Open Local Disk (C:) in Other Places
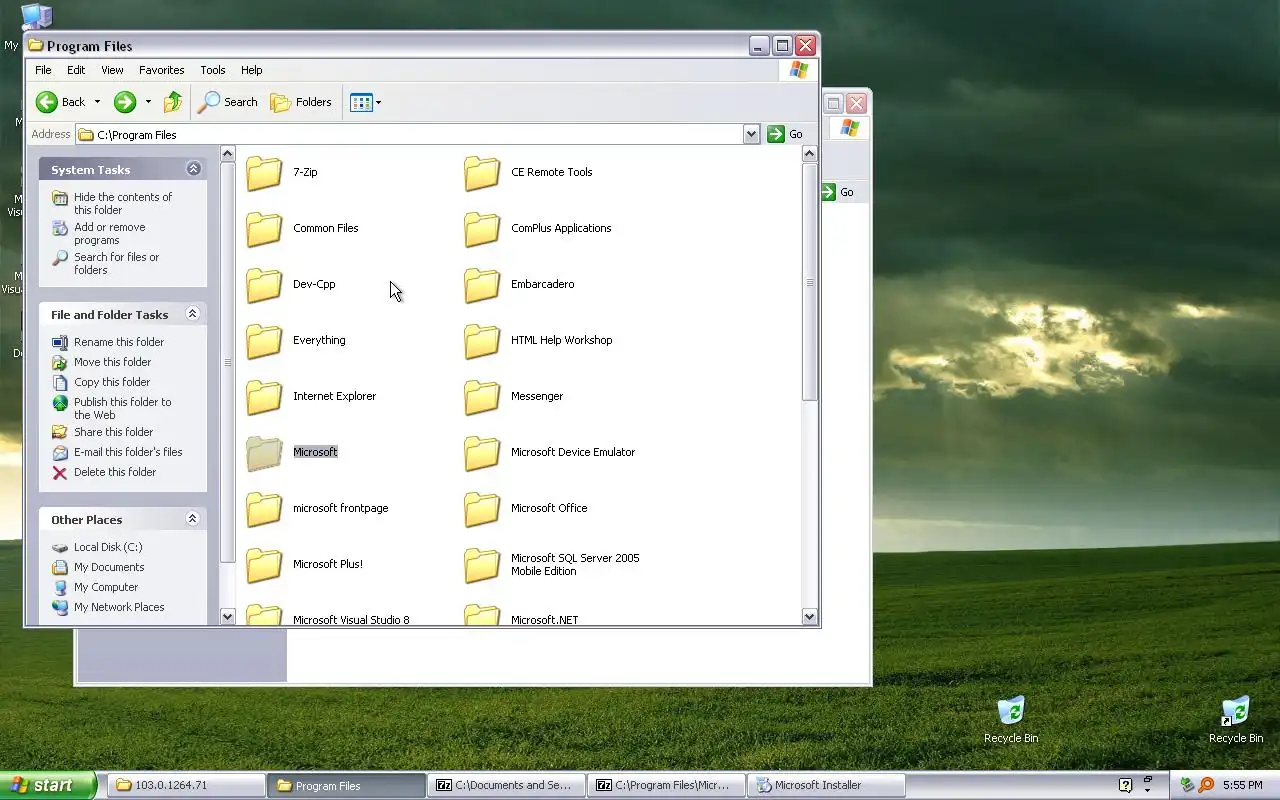The image size is (1280, 800). click(108, 547)
